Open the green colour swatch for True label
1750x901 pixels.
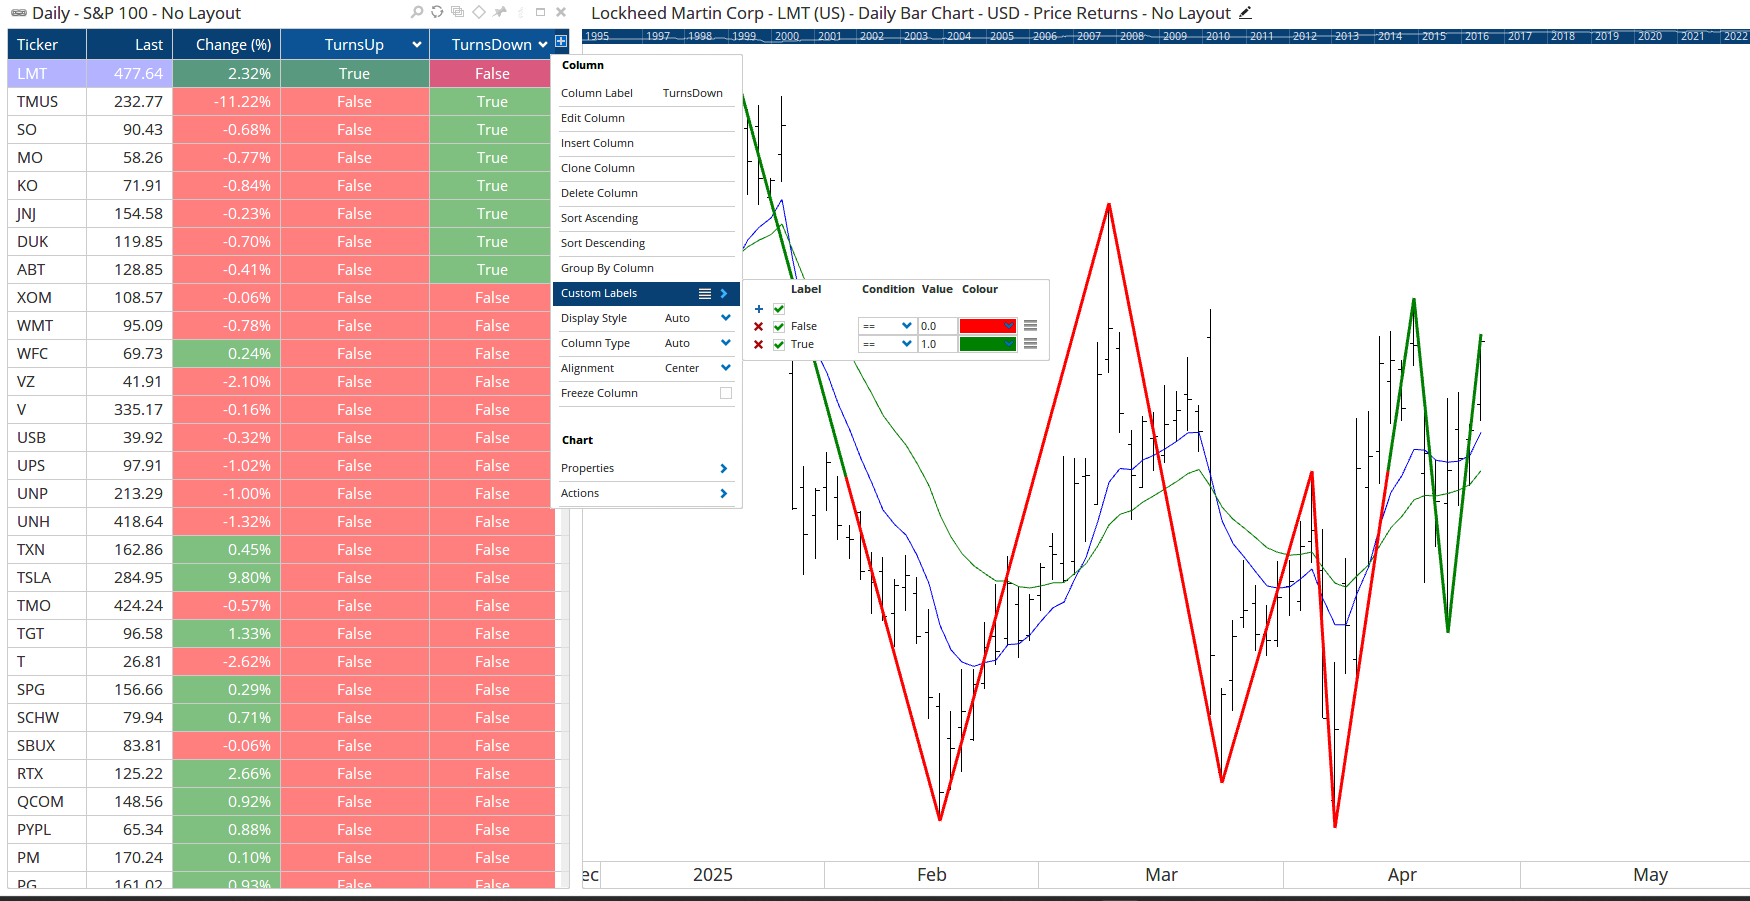click(x=988, y=344)
